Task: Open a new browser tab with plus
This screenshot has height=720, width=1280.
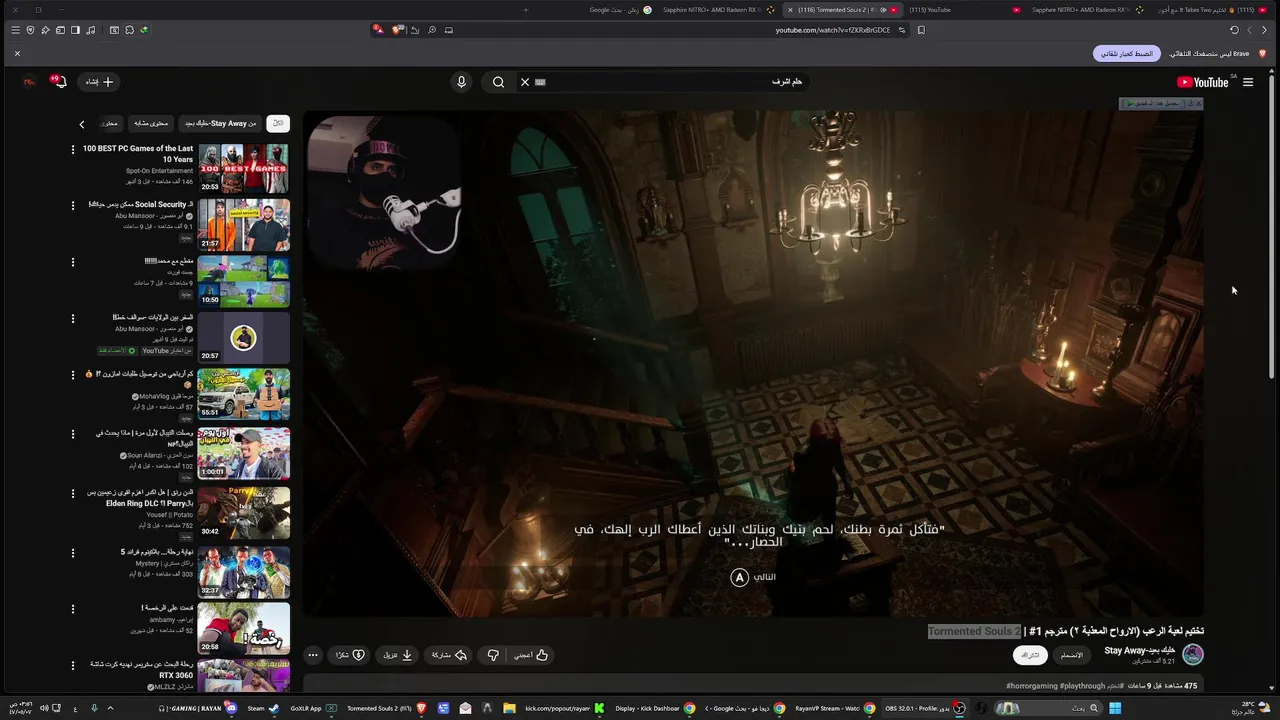Action: (526, 10)
